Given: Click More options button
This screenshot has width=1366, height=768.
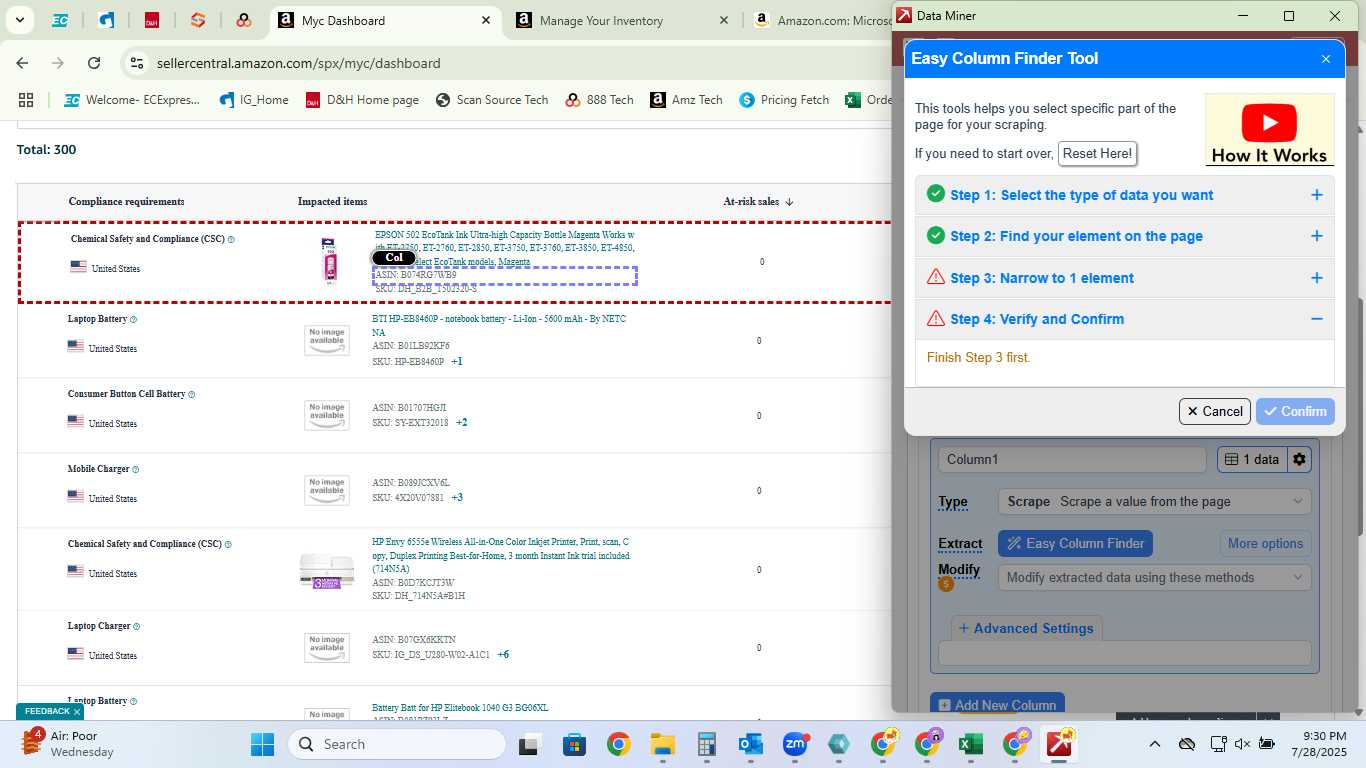Looking at the screenshot, I should pos(1265,544).
